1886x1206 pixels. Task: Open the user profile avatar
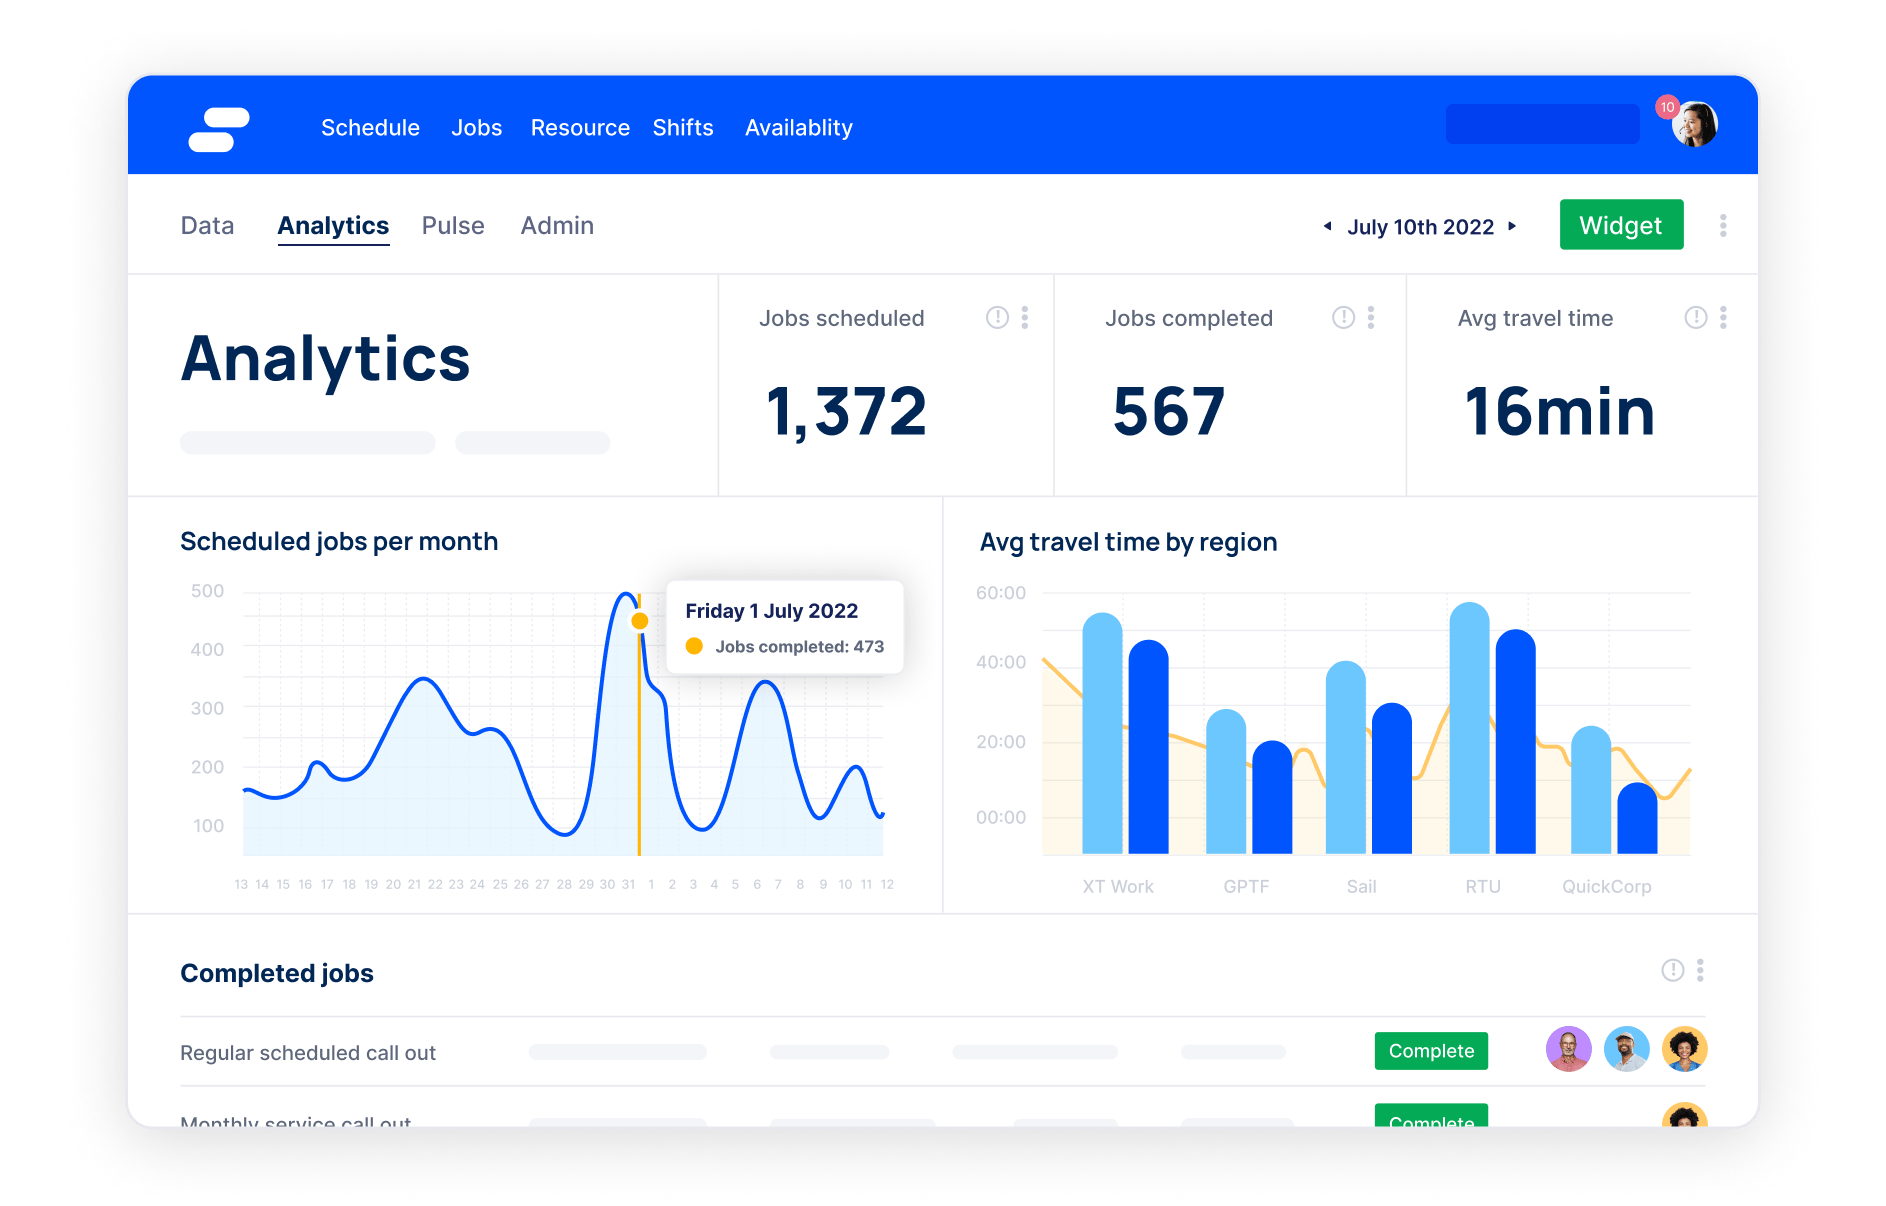(x=1695, y=125)
